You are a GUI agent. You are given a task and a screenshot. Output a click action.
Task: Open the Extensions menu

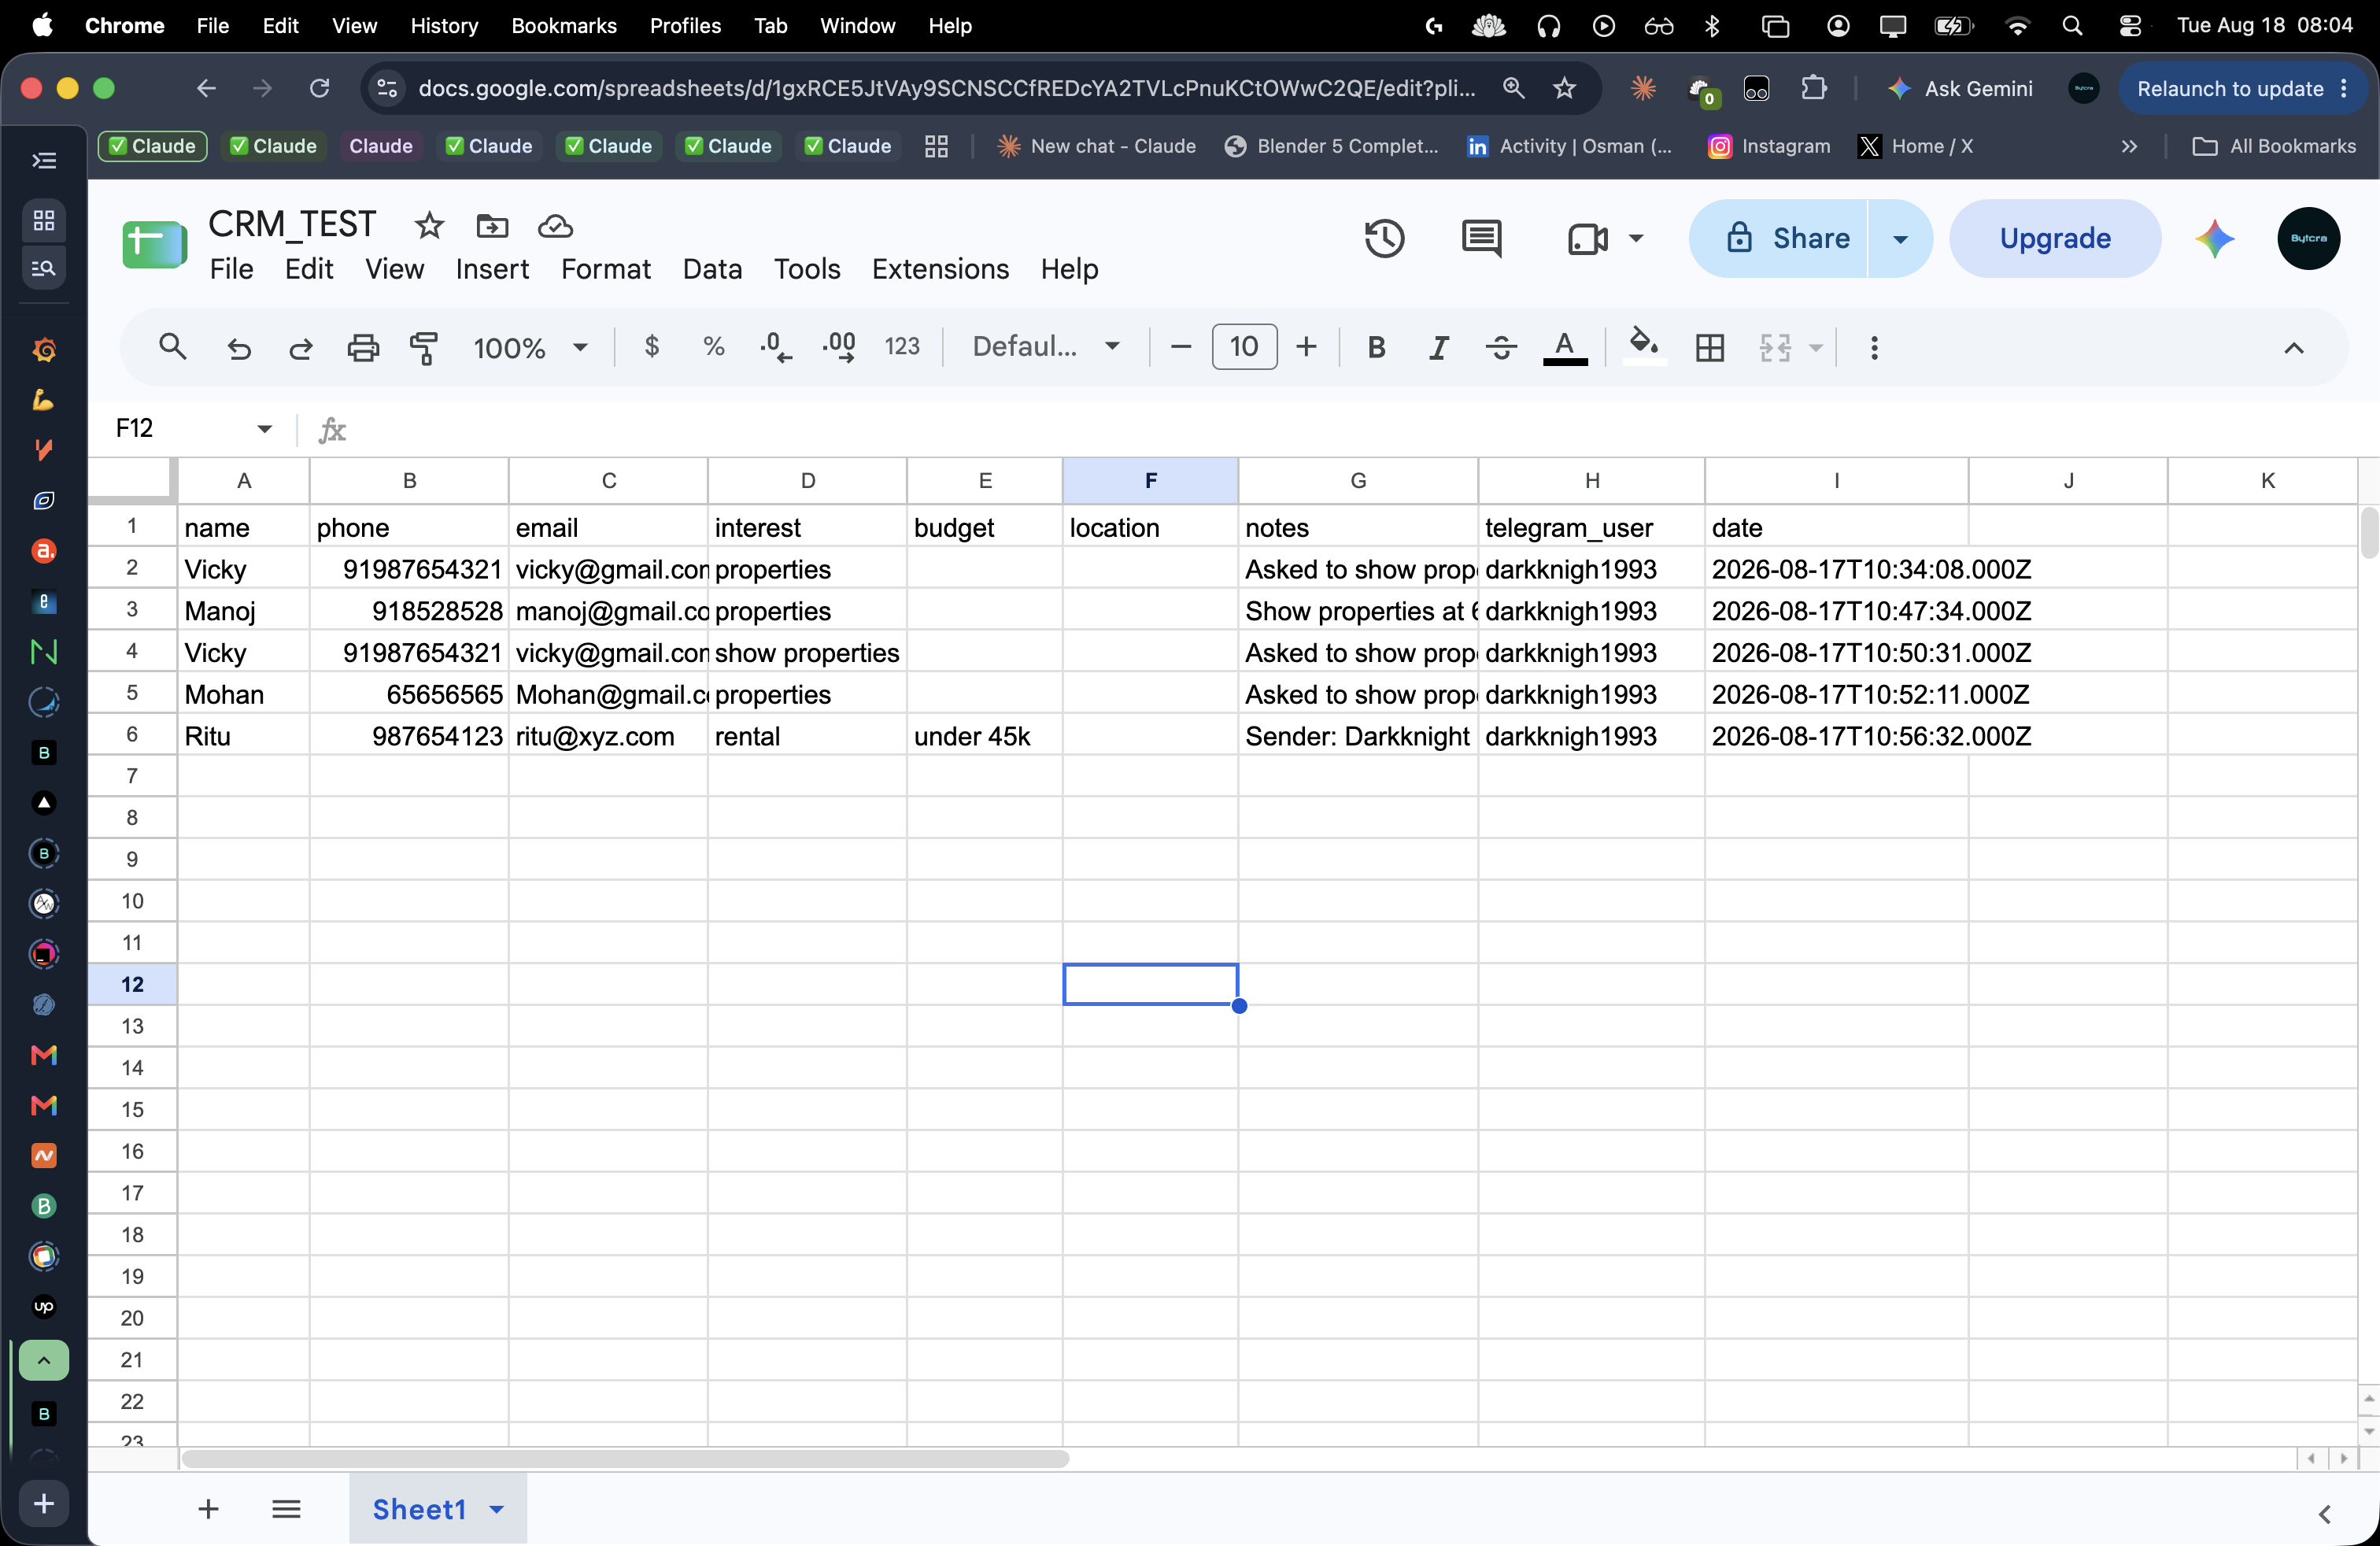[940, 269]
